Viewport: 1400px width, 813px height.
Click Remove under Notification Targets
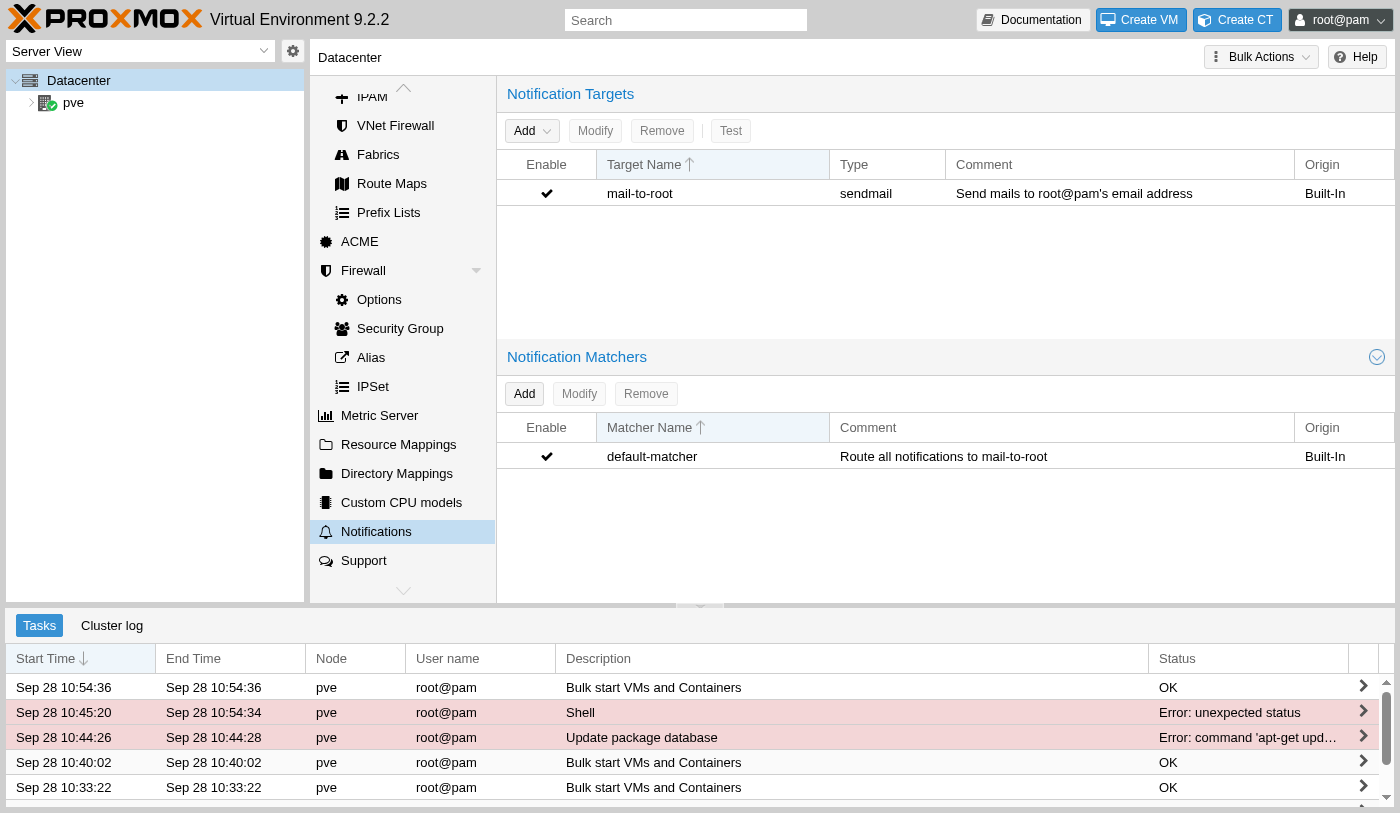(662, 131)
